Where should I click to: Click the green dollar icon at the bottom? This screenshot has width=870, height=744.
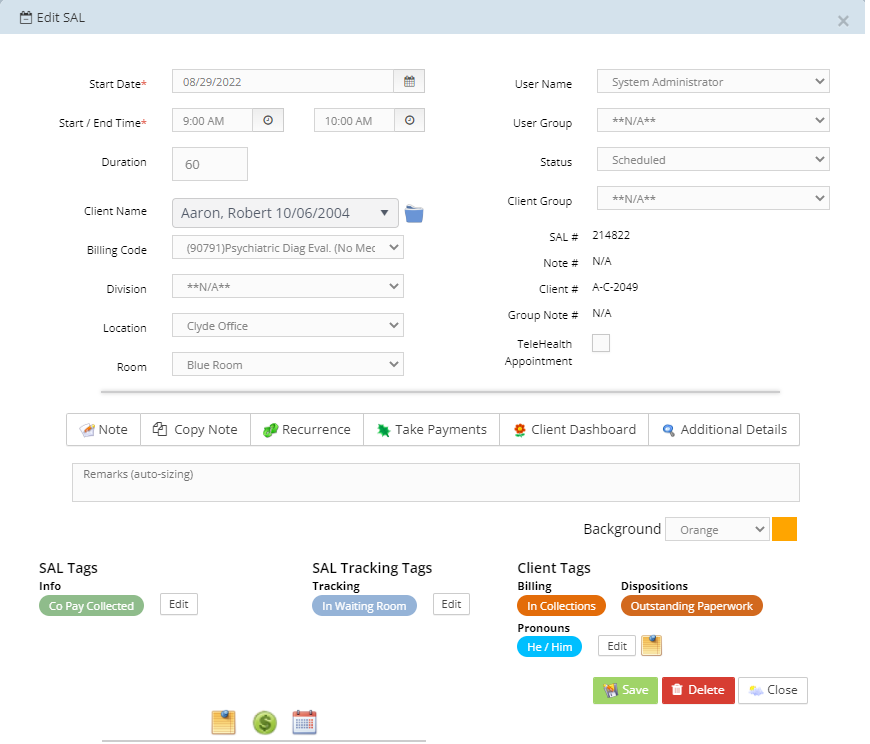(264, 722)
